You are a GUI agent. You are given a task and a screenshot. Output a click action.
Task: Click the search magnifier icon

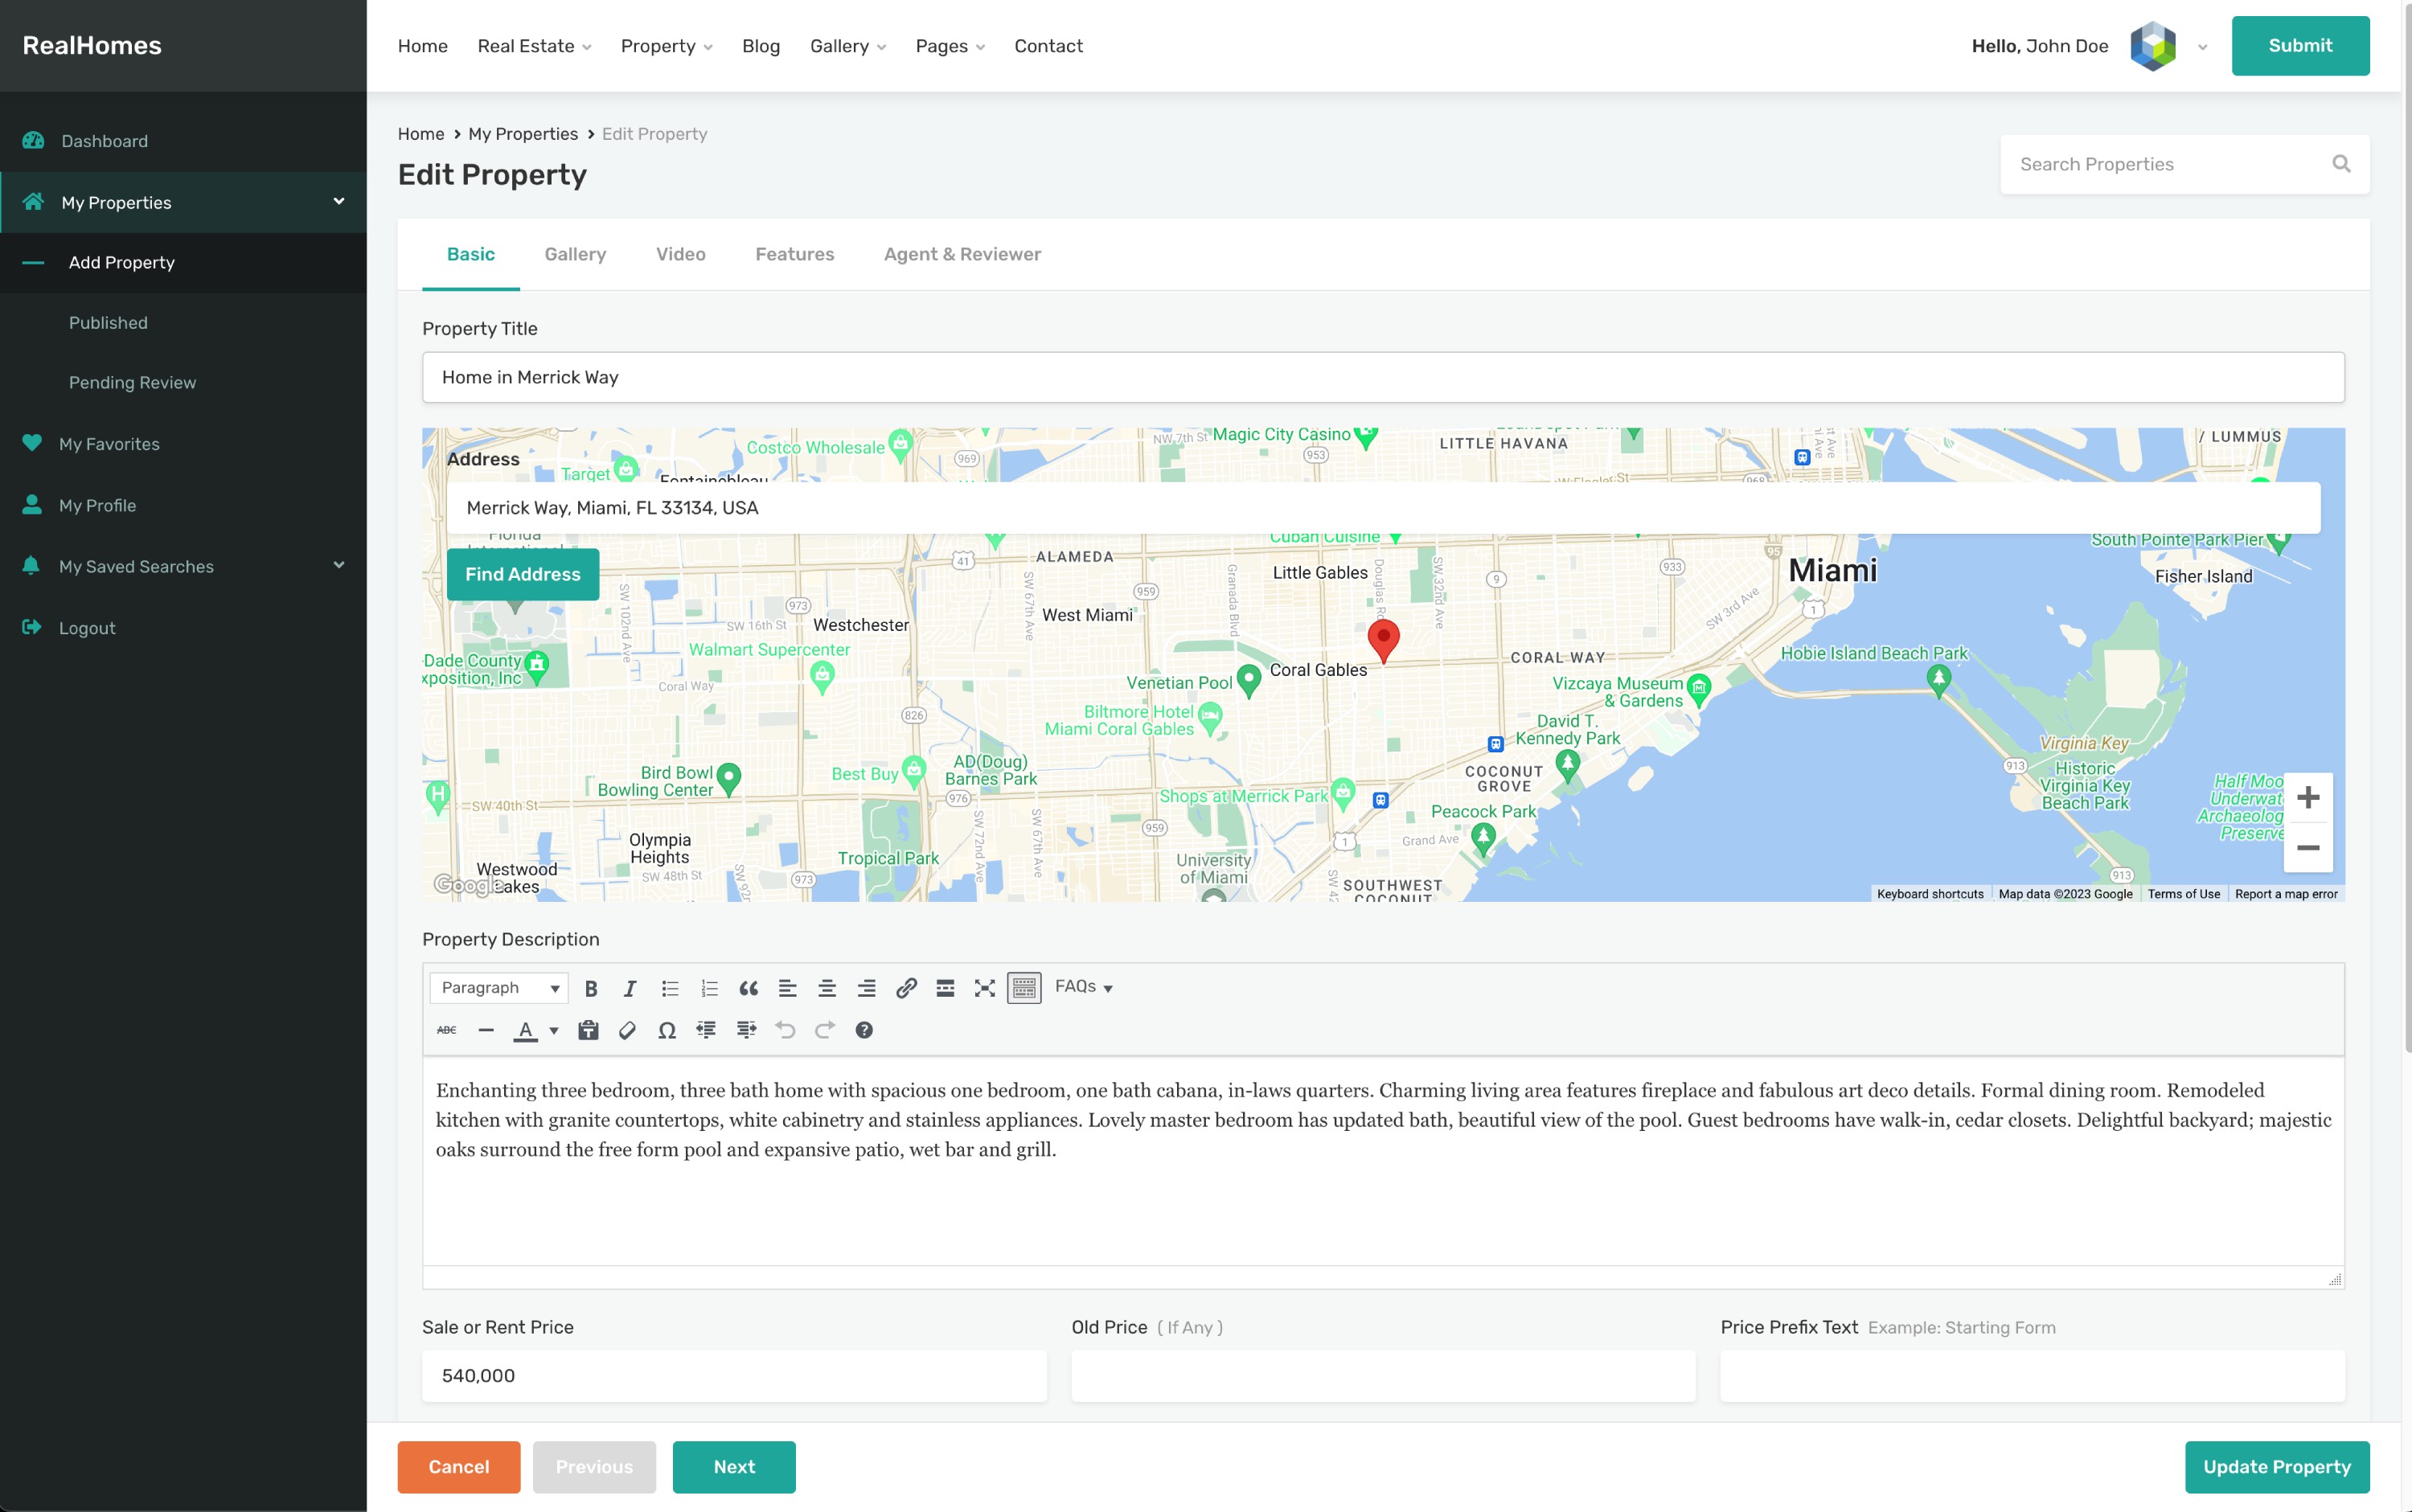pyautogui.click(x=2341, y=164)
